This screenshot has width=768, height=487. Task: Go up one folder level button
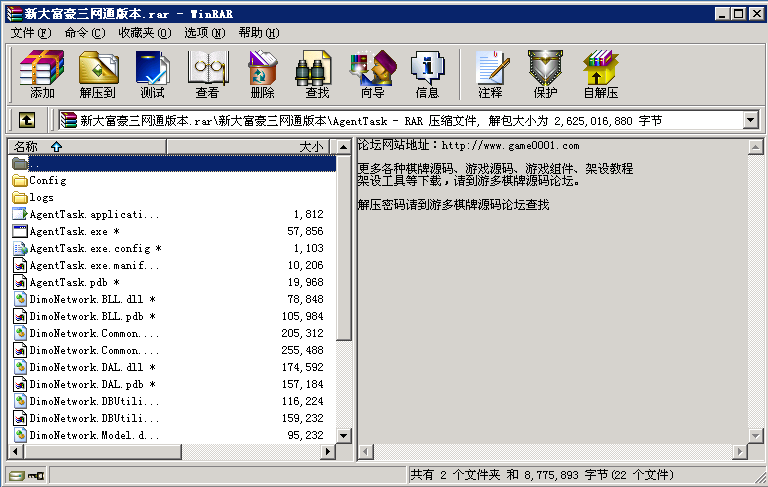pyautogui.click(x=26, y=120)
